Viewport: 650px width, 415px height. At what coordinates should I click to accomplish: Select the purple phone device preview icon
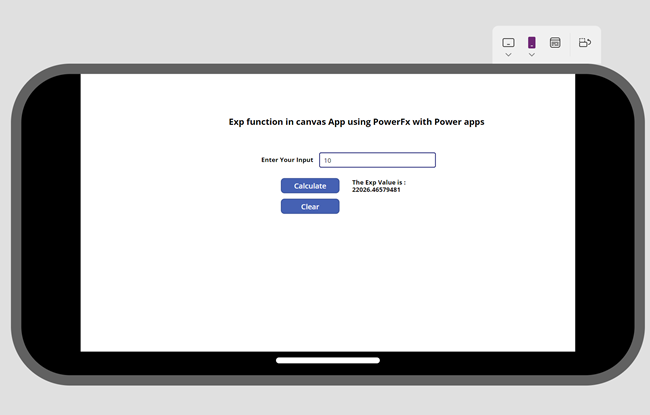(x=531, y=42)
